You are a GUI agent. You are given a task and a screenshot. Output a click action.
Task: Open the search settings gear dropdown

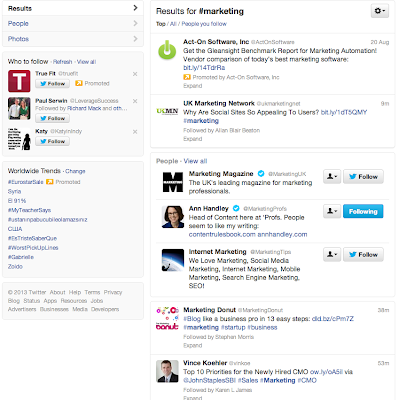pos(380,11)
